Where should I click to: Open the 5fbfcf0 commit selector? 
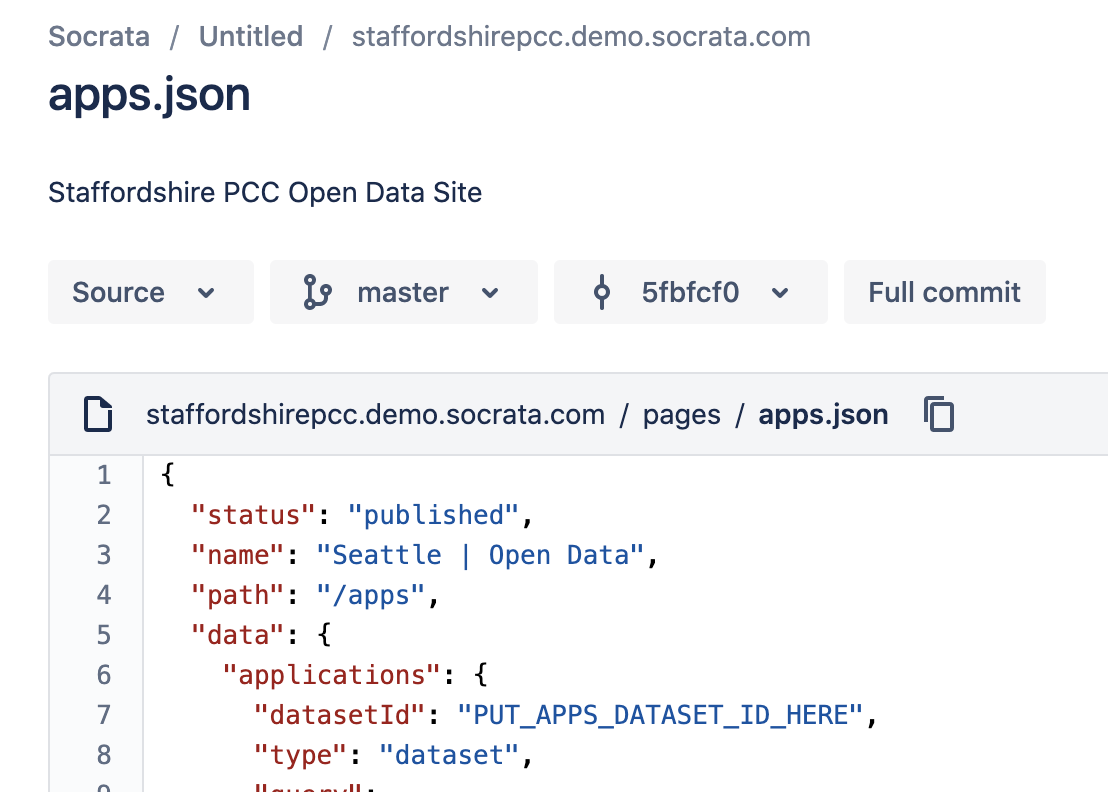point(690,292)
